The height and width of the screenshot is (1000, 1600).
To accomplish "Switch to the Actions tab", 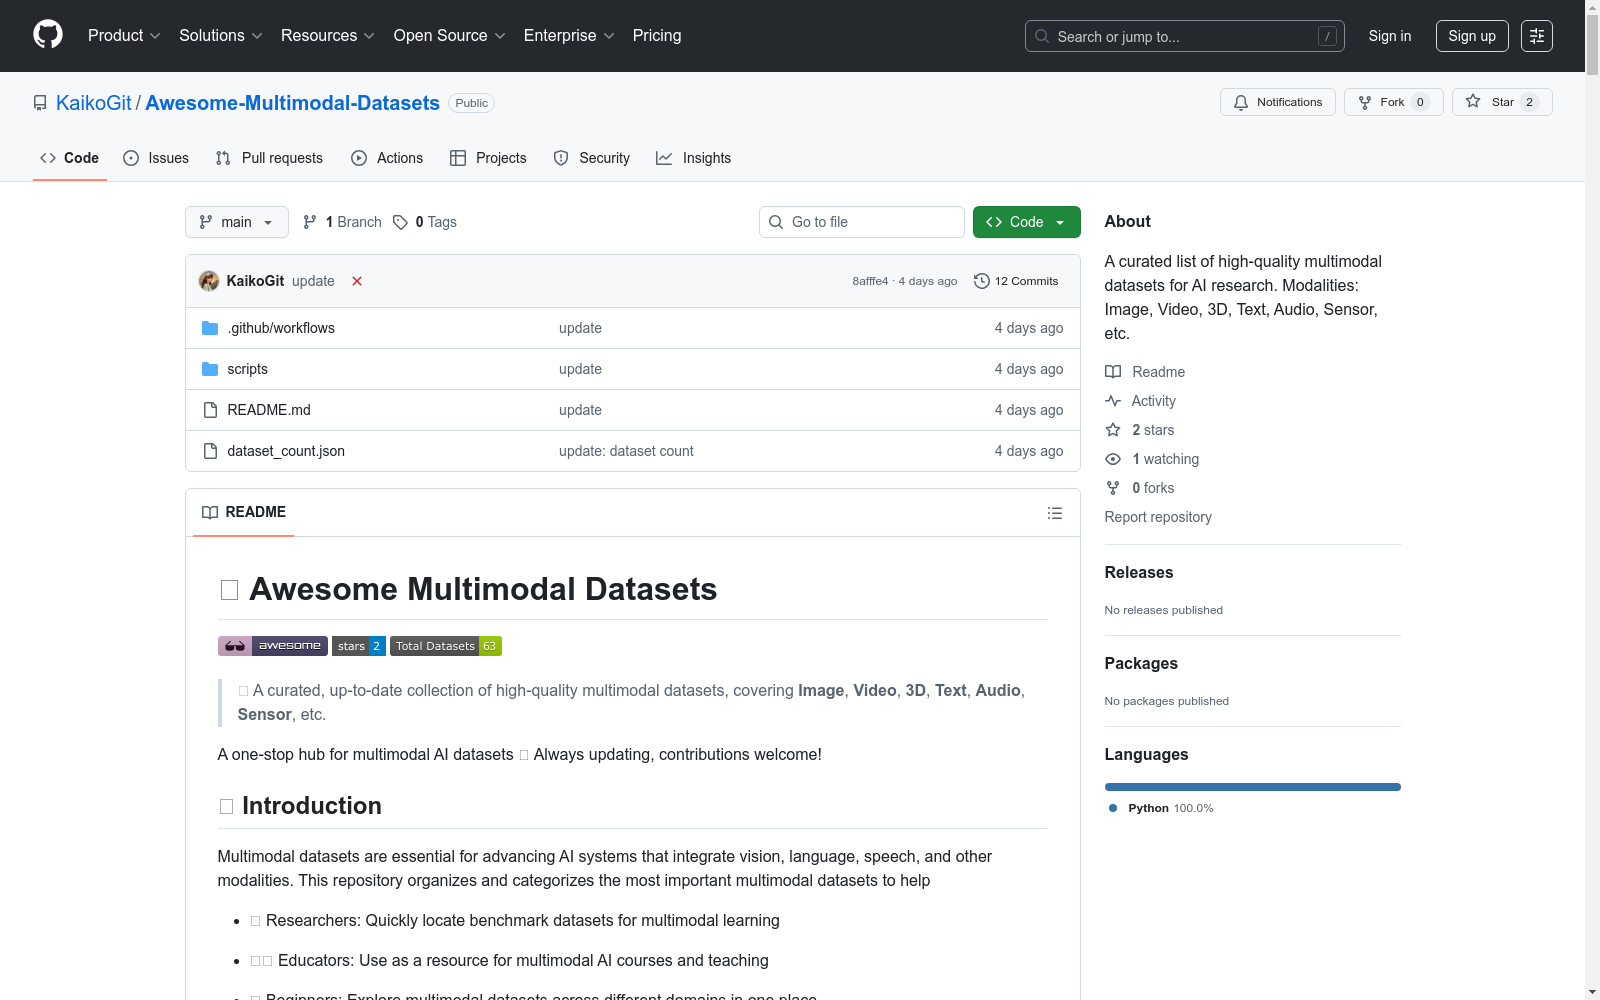I will click(x=387, y=158).
